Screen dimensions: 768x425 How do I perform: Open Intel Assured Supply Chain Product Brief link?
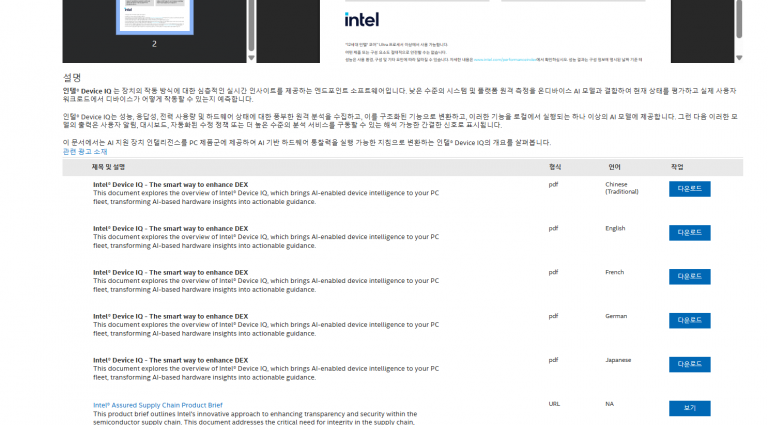coord(158,405)
